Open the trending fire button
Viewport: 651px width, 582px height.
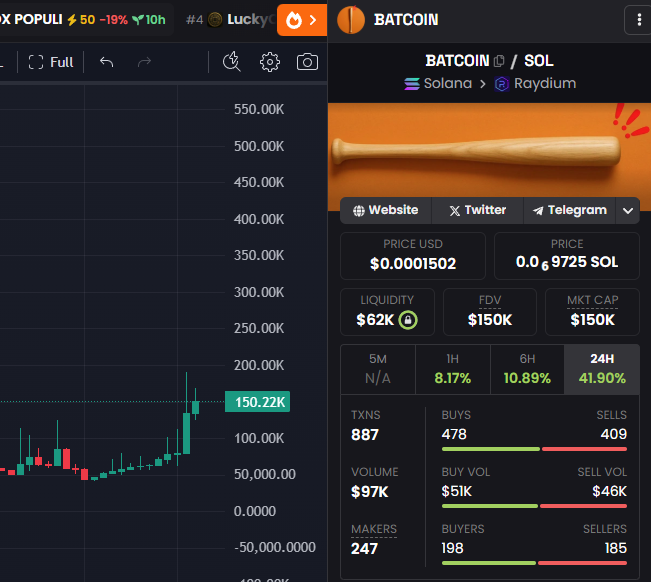point(302,20)
